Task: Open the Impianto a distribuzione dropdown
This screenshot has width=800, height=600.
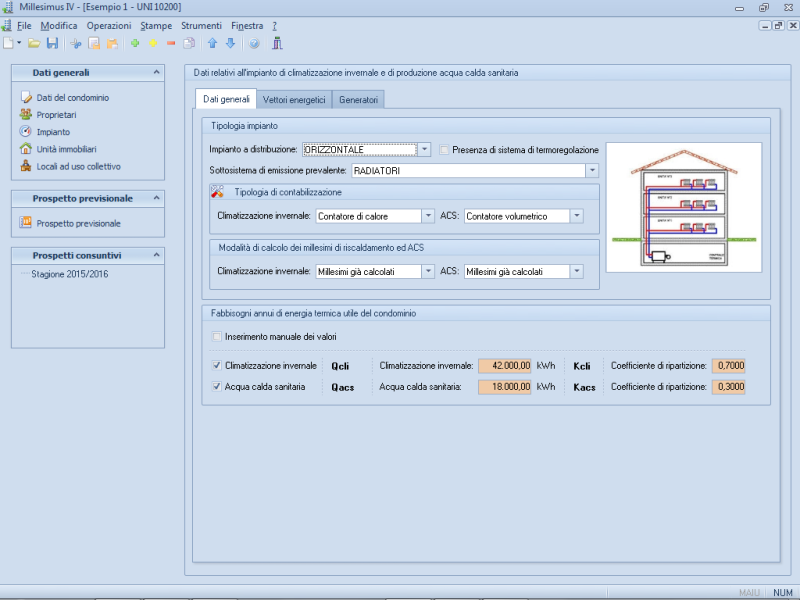Action: 424,149
